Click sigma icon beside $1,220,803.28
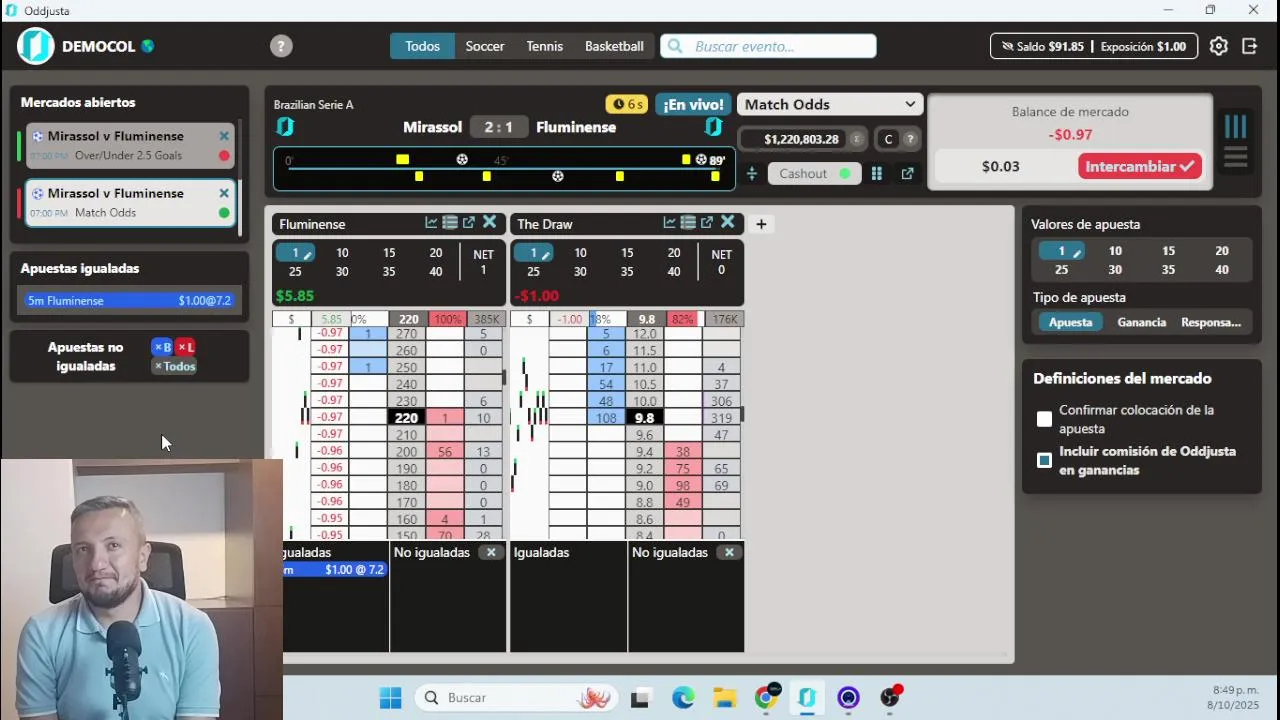Image resolution: width=1280 pixels, height=720 pixels. [x=857, y=139]
